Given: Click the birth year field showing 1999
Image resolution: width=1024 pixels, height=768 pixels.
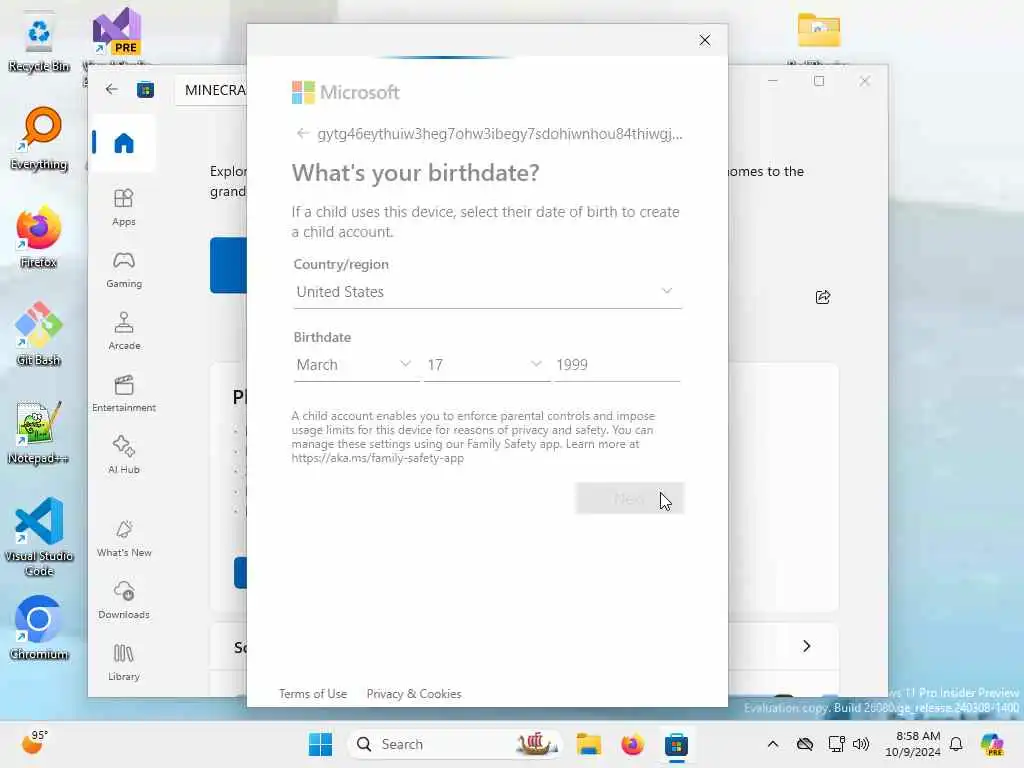Looking at the screenshot, I should tap(617, 364).
